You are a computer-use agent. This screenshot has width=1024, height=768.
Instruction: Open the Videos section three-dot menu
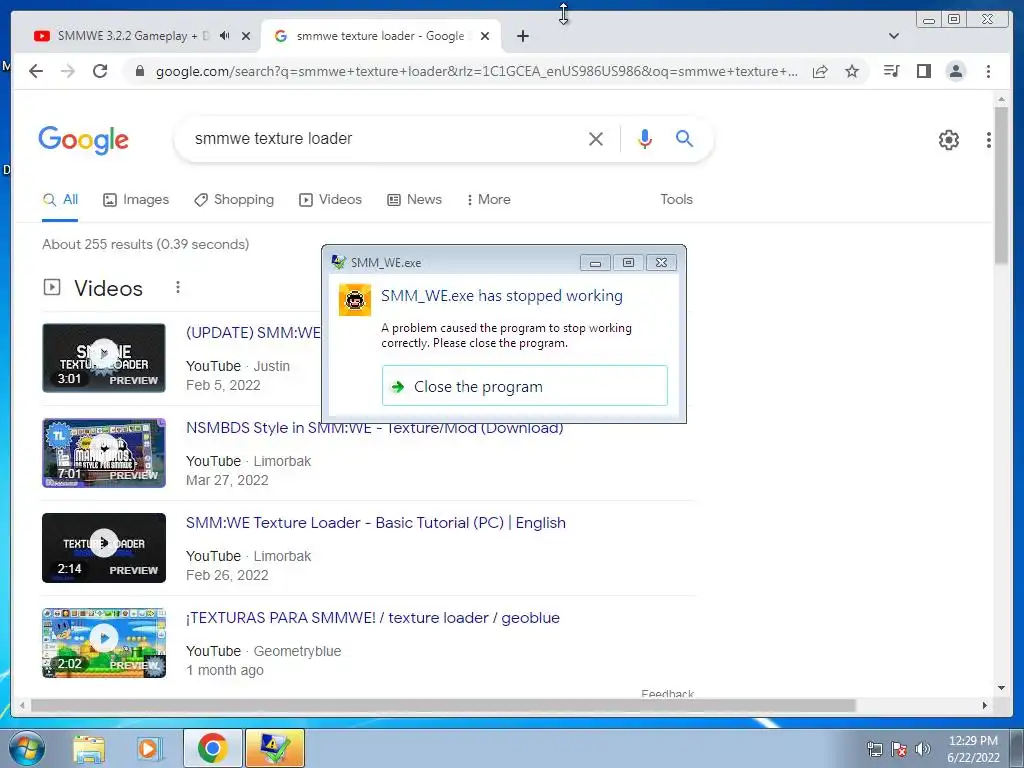178,287
